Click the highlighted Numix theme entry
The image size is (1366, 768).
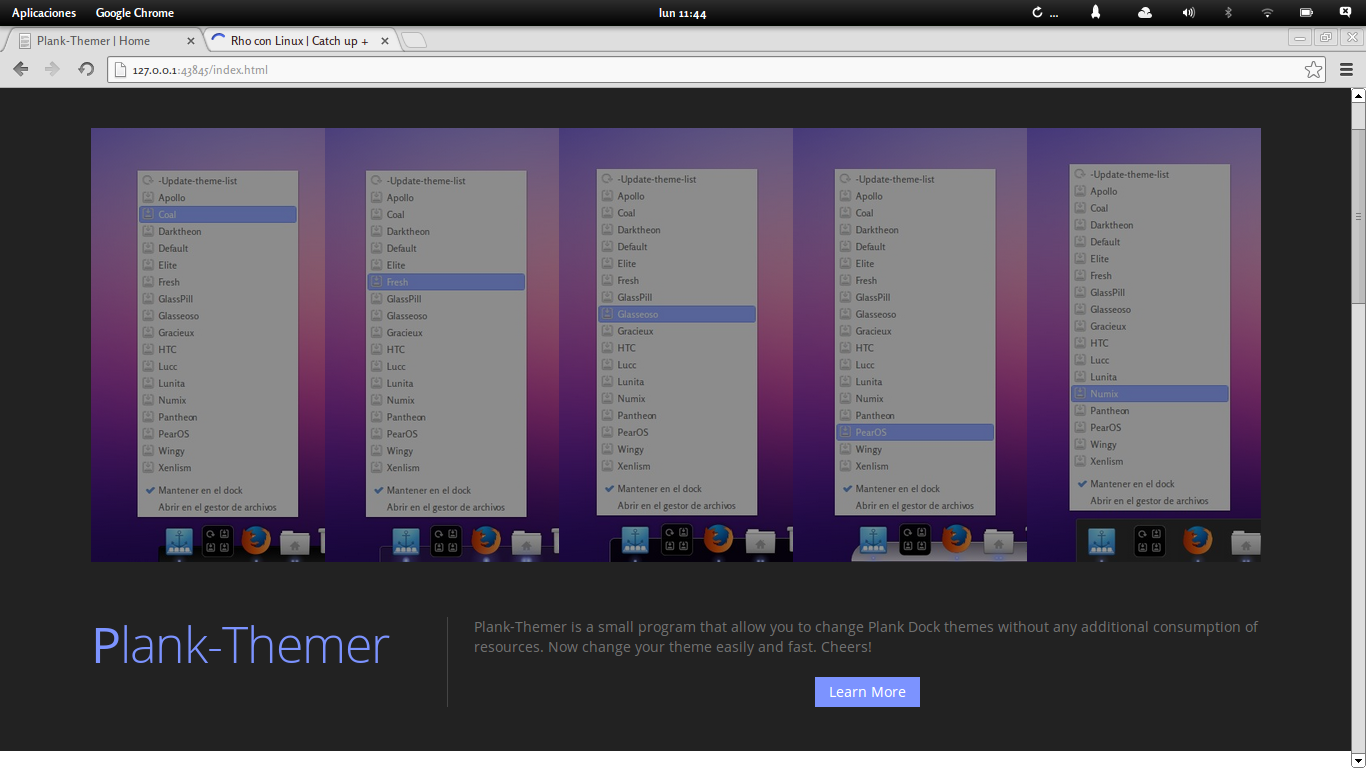point(1150,394)
